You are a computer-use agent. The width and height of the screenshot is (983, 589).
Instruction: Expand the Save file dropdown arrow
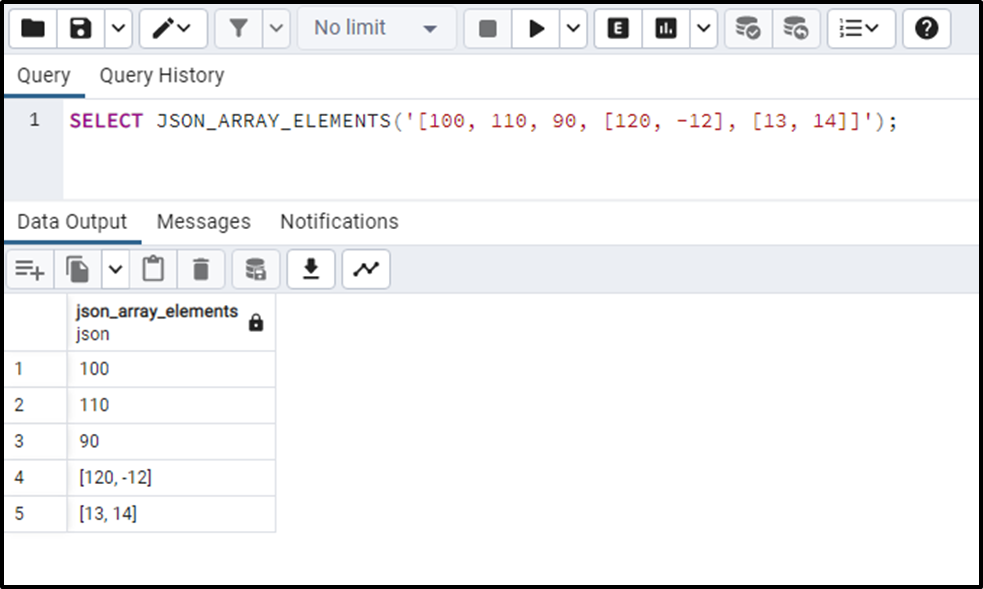(117, 29)
